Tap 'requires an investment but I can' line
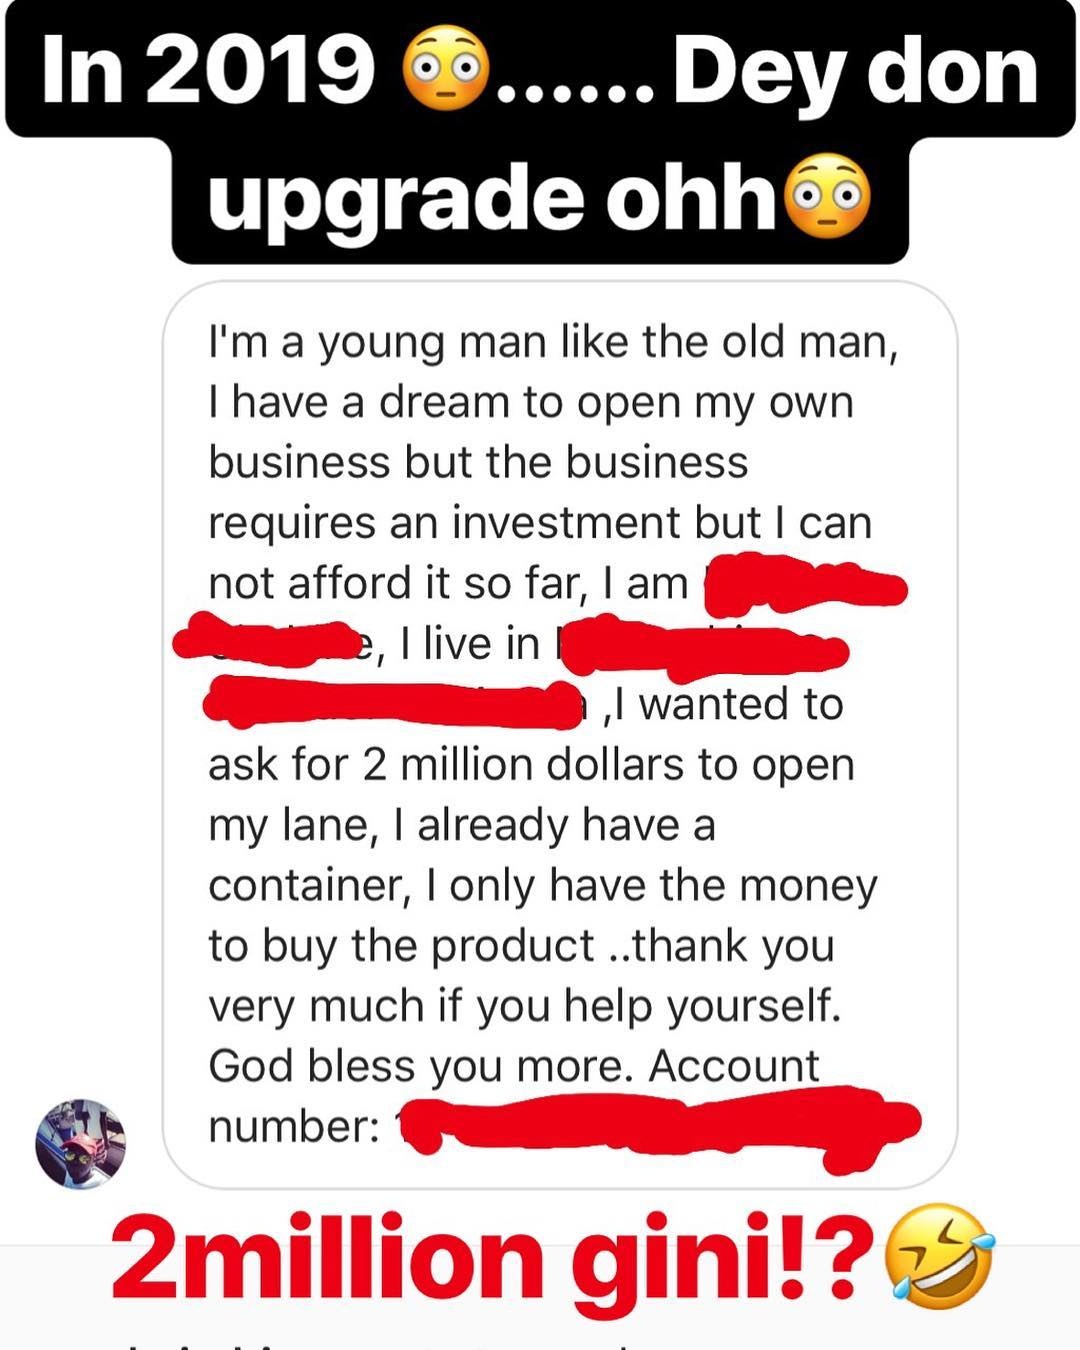The image size is (1080, 1350). [x=540, y=523]
